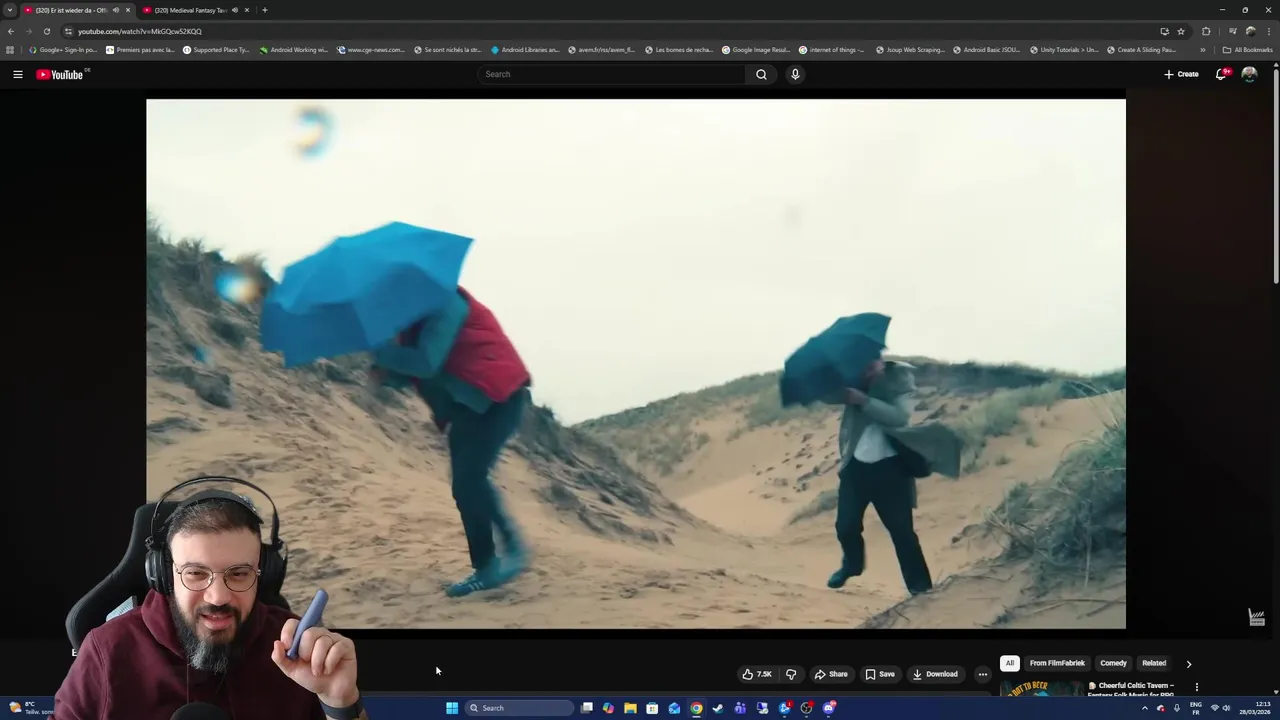Viewport: 1280px width, 720px height.
Task: Mute the Er ist wieder da tab audio
Action: (116, 10)
